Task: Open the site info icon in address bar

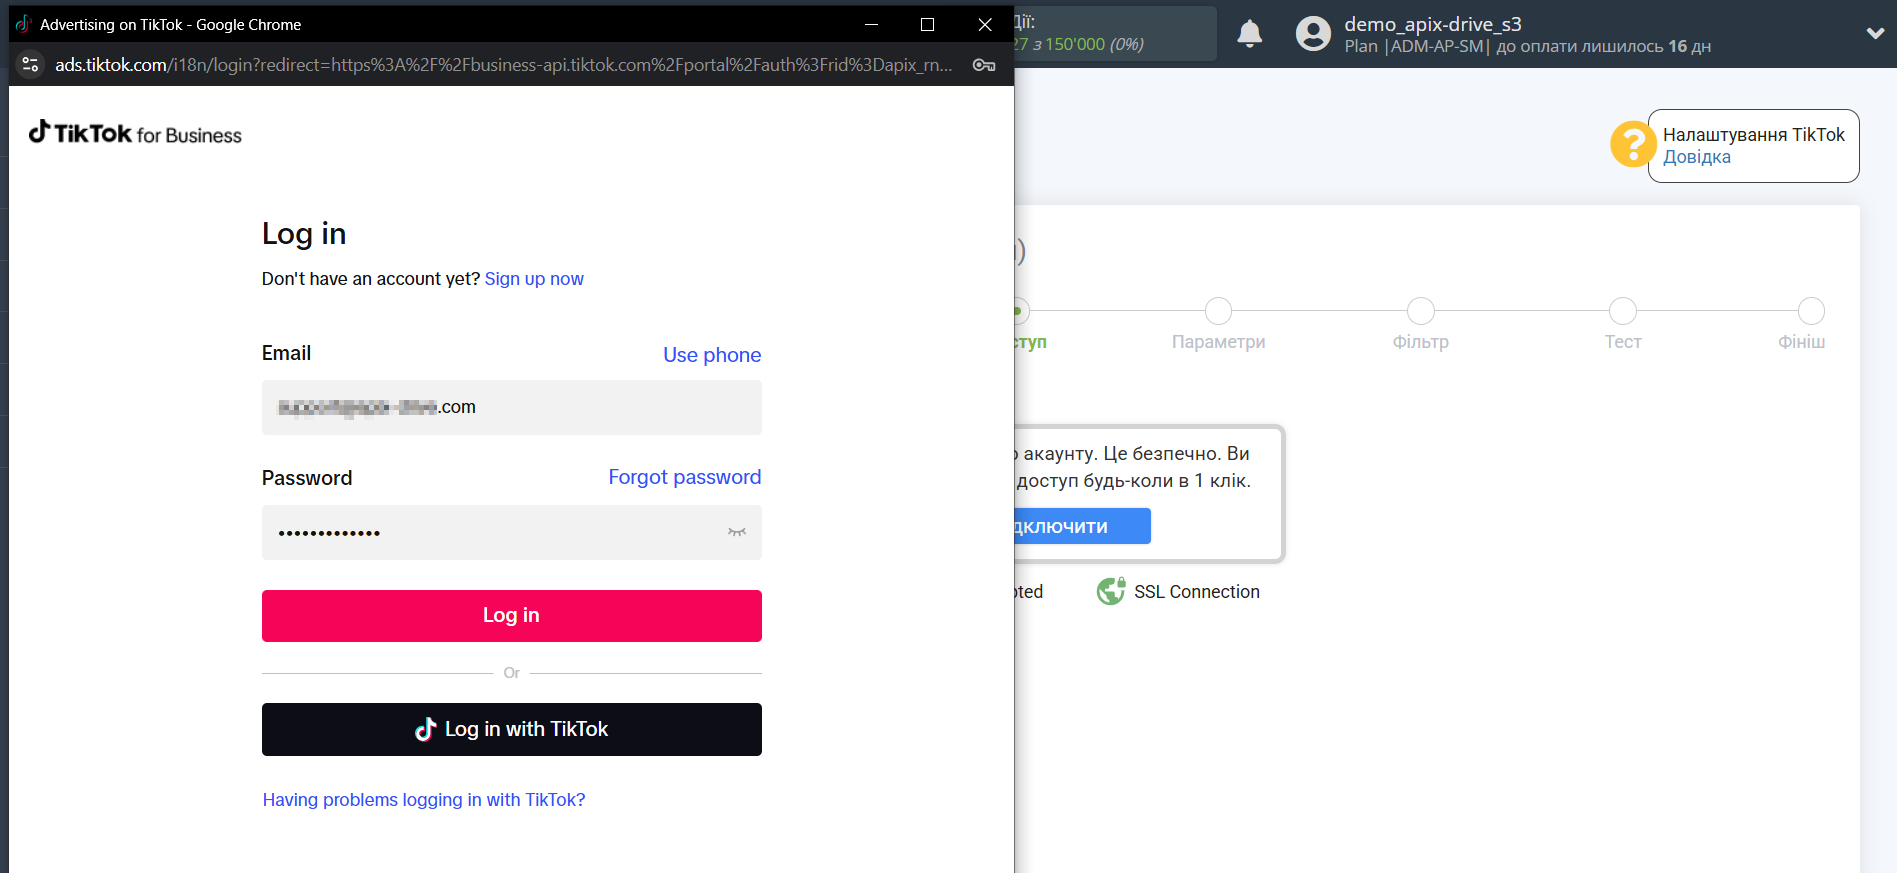Action: pyautogui.click(x=31, y=64)
